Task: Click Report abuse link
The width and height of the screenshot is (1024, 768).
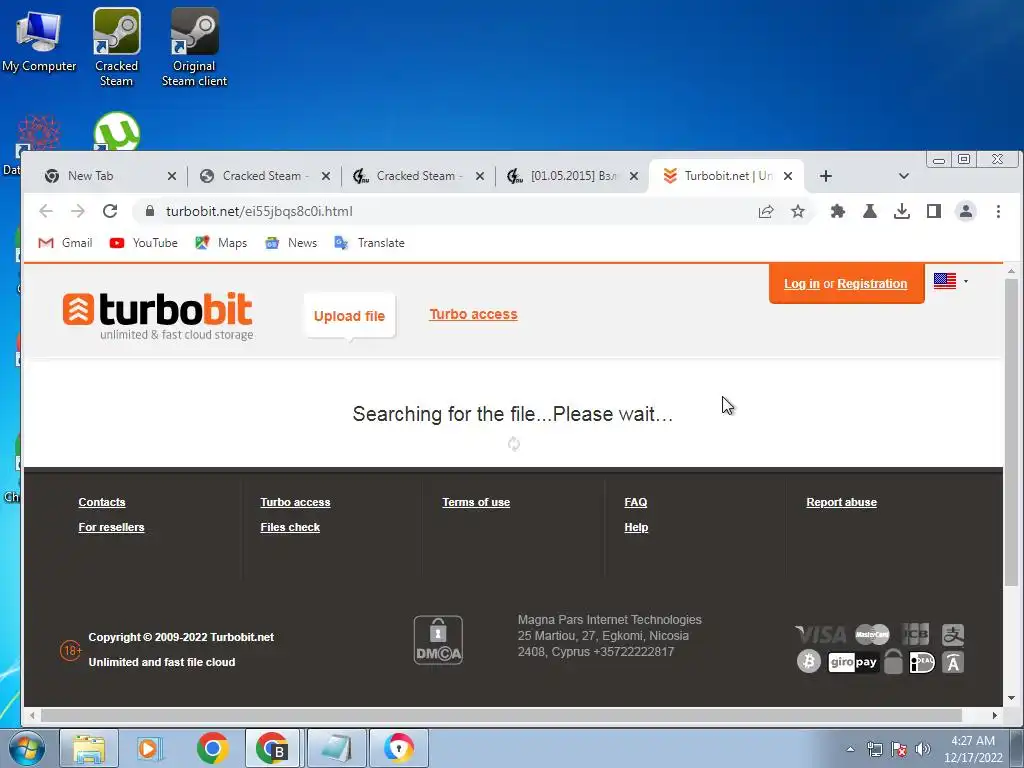Action: (841, 502)
